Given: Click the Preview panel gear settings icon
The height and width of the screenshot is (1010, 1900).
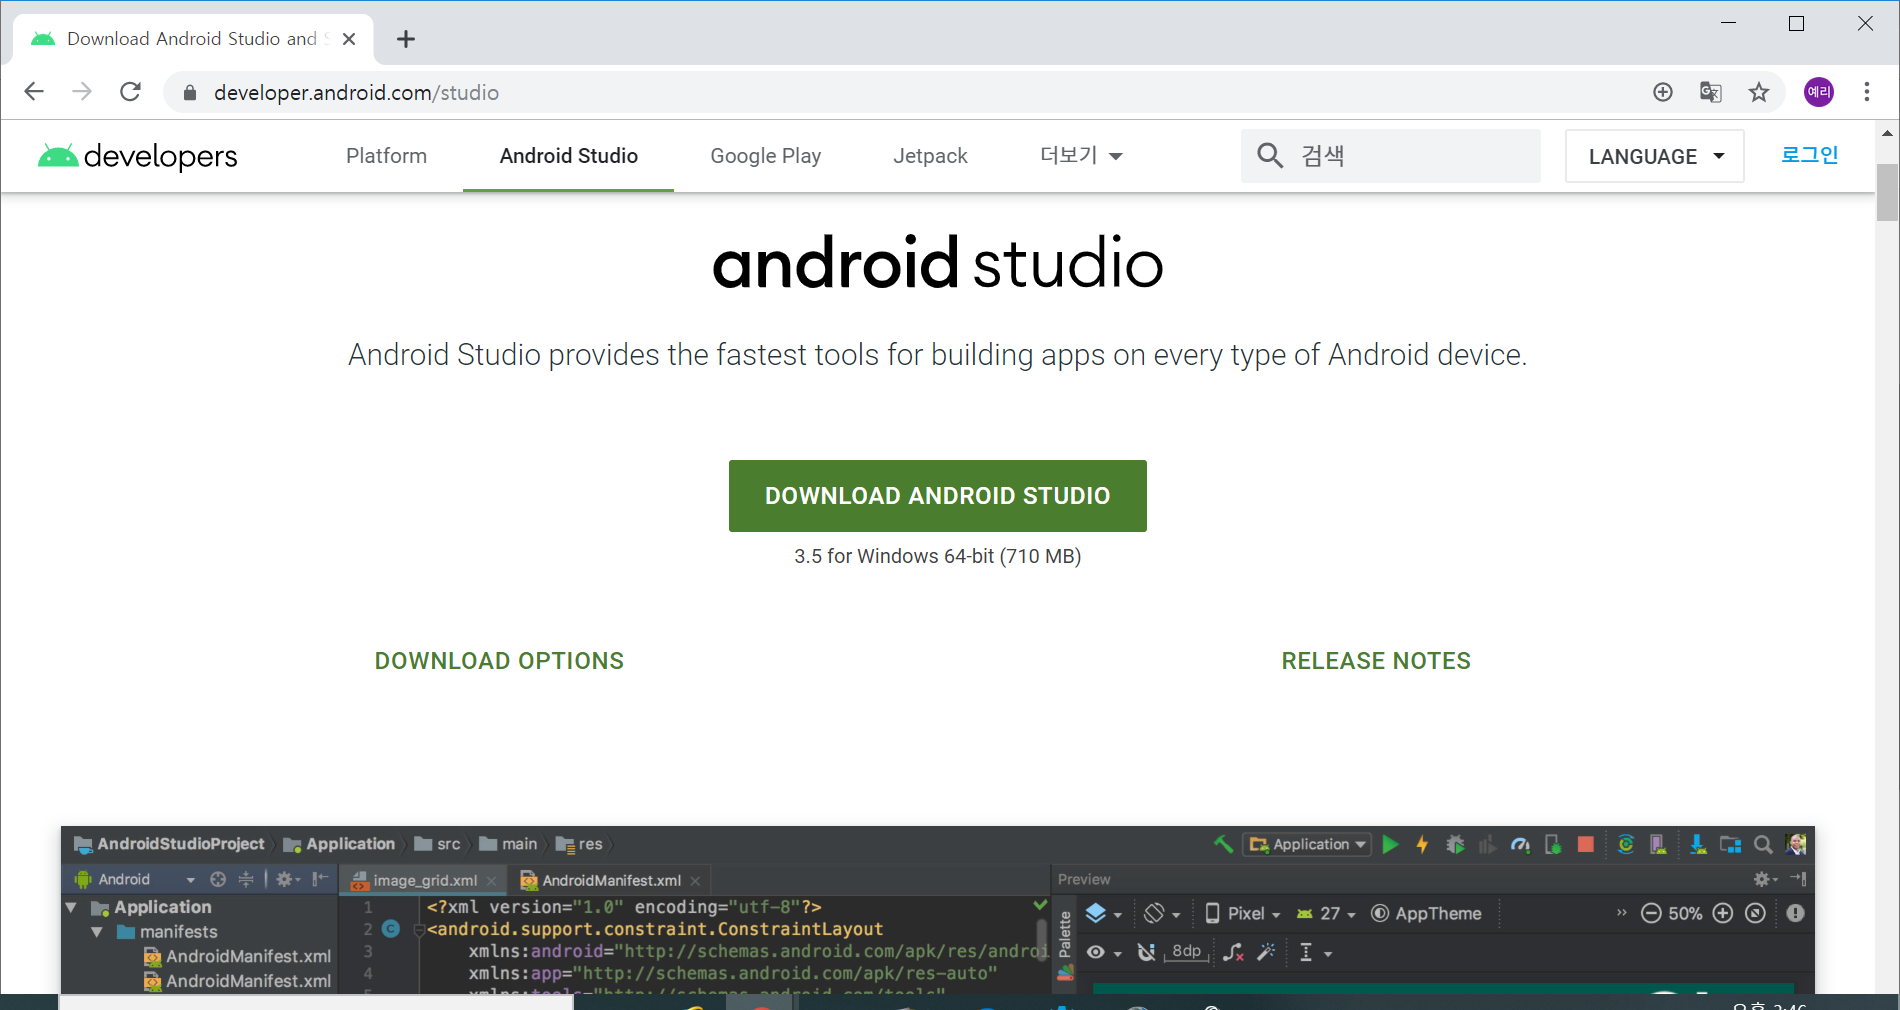Looking at the screenshot, I should (1761, 879).
